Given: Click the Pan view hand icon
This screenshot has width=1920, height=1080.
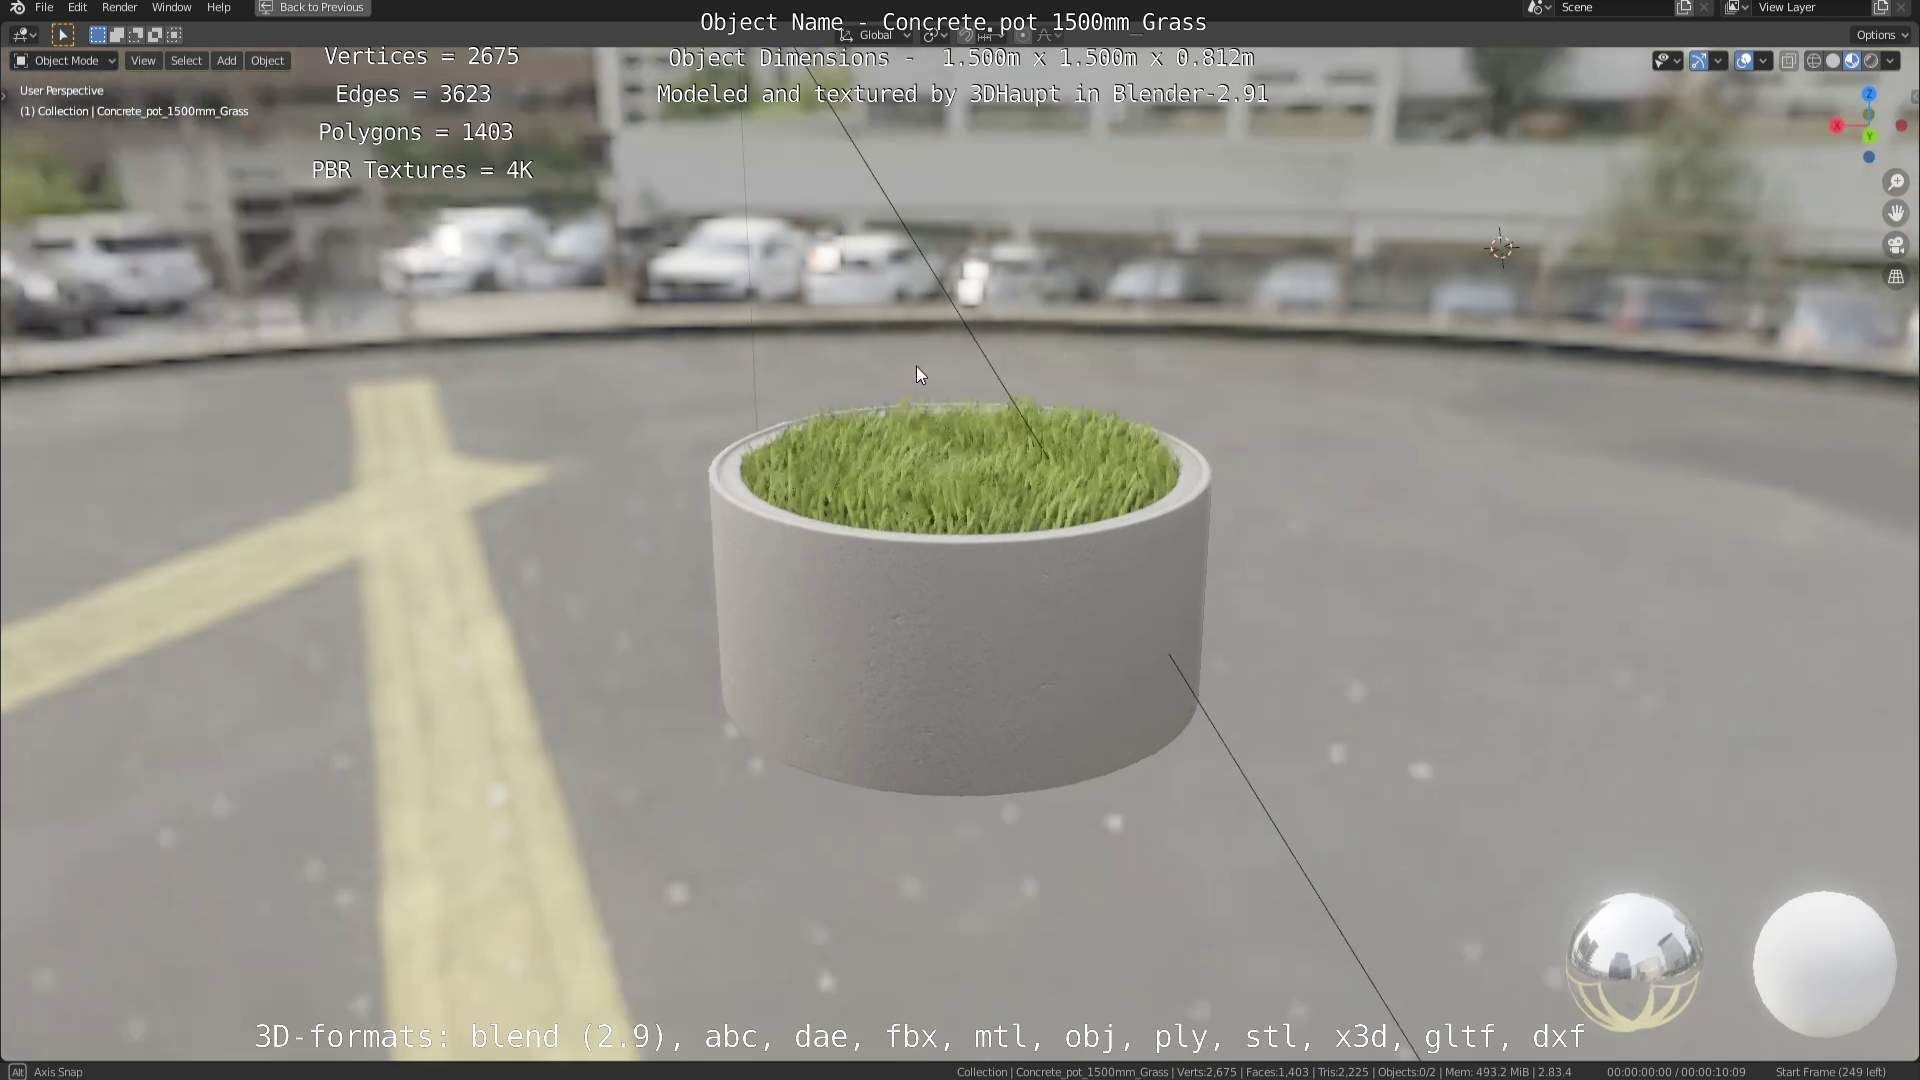Looking at the screenshot, I should [x=1895, y=213].
